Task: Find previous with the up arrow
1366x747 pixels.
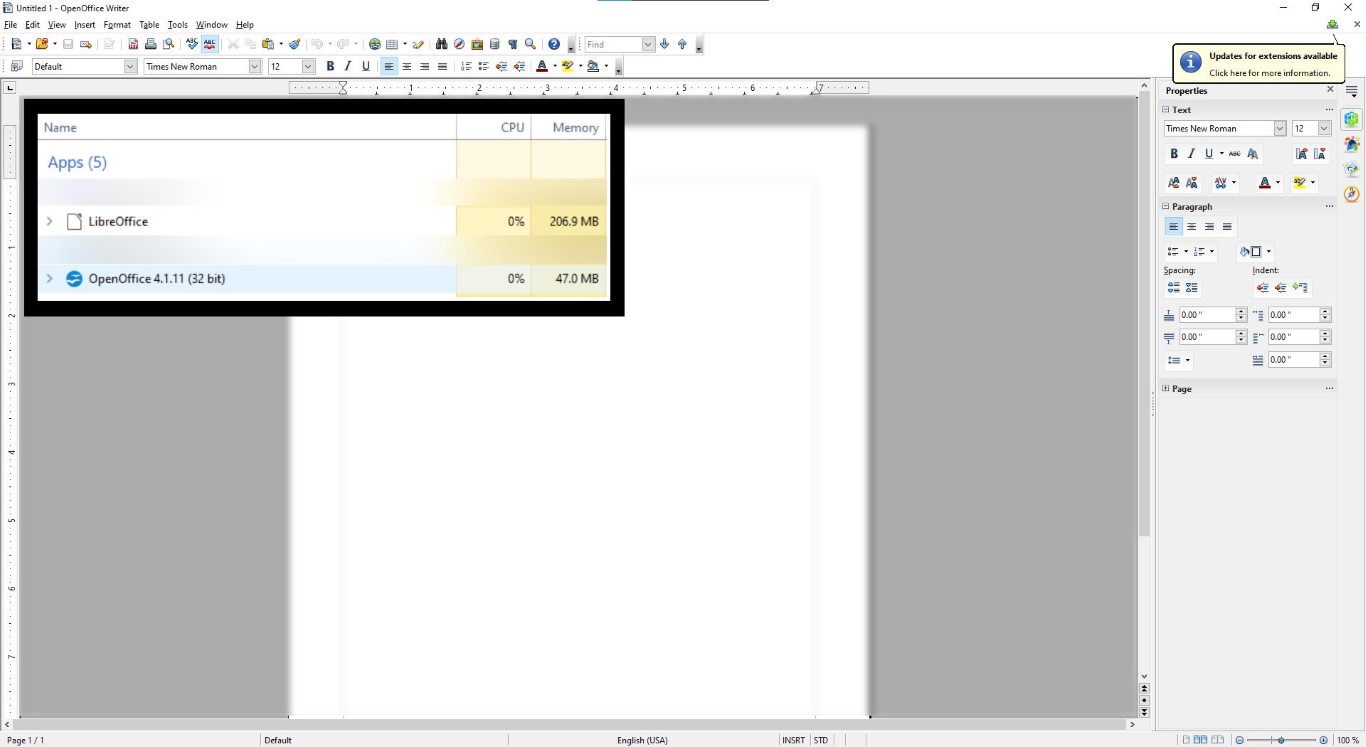Action: coord(682,44)
